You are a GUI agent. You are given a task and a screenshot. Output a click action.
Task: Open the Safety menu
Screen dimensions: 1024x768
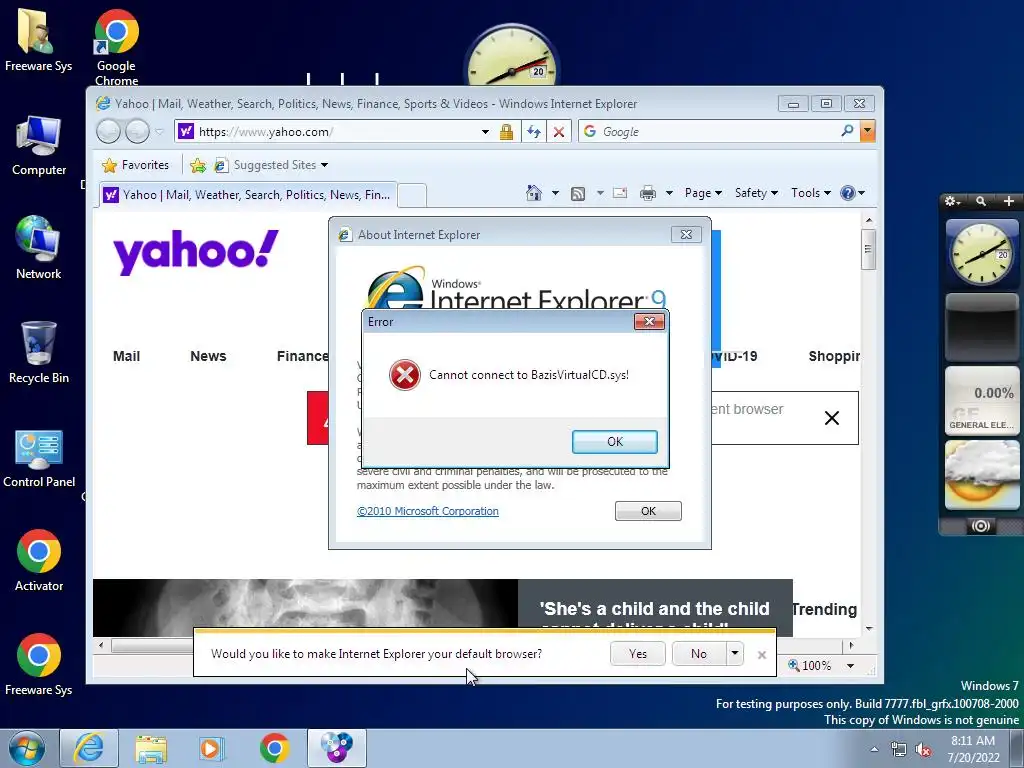coord(756,193)
